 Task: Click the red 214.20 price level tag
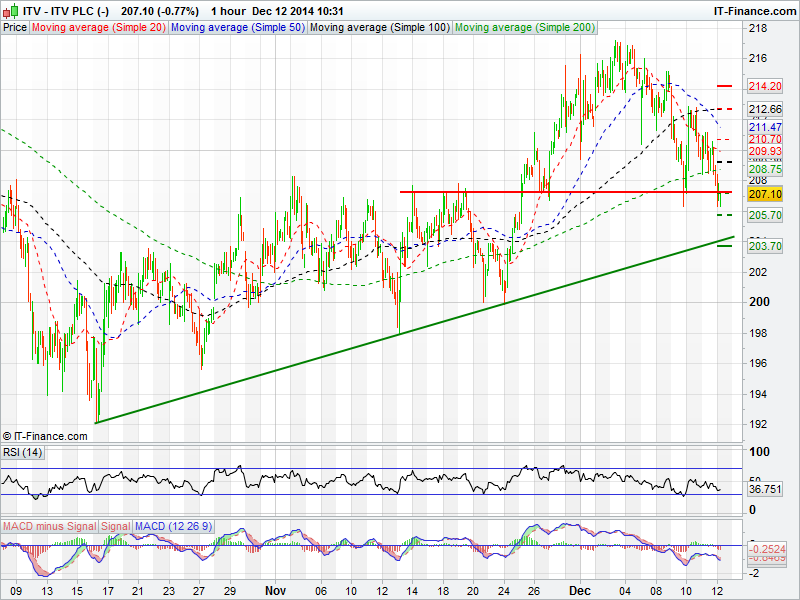click(764, 87)
